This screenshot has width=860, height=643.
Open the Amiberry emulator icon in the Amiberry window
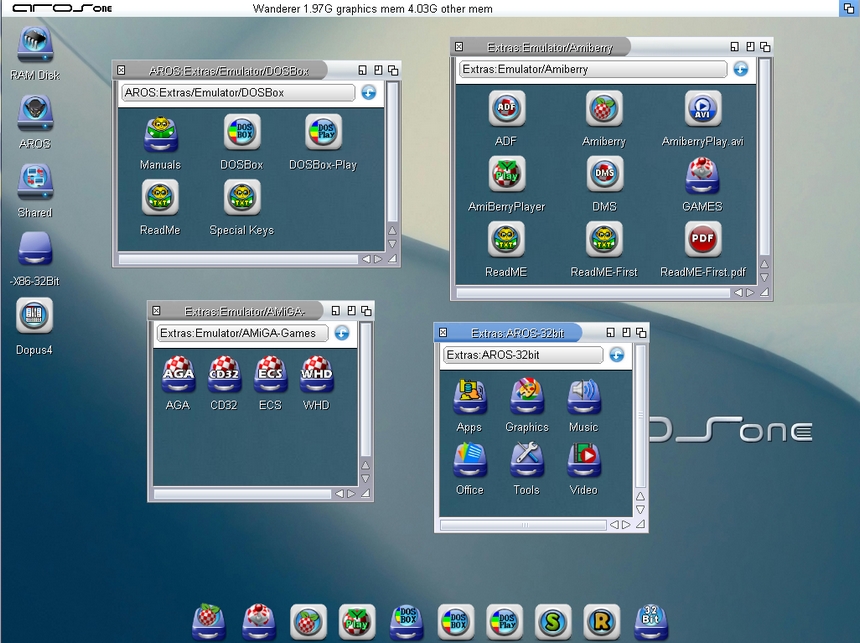603,109
